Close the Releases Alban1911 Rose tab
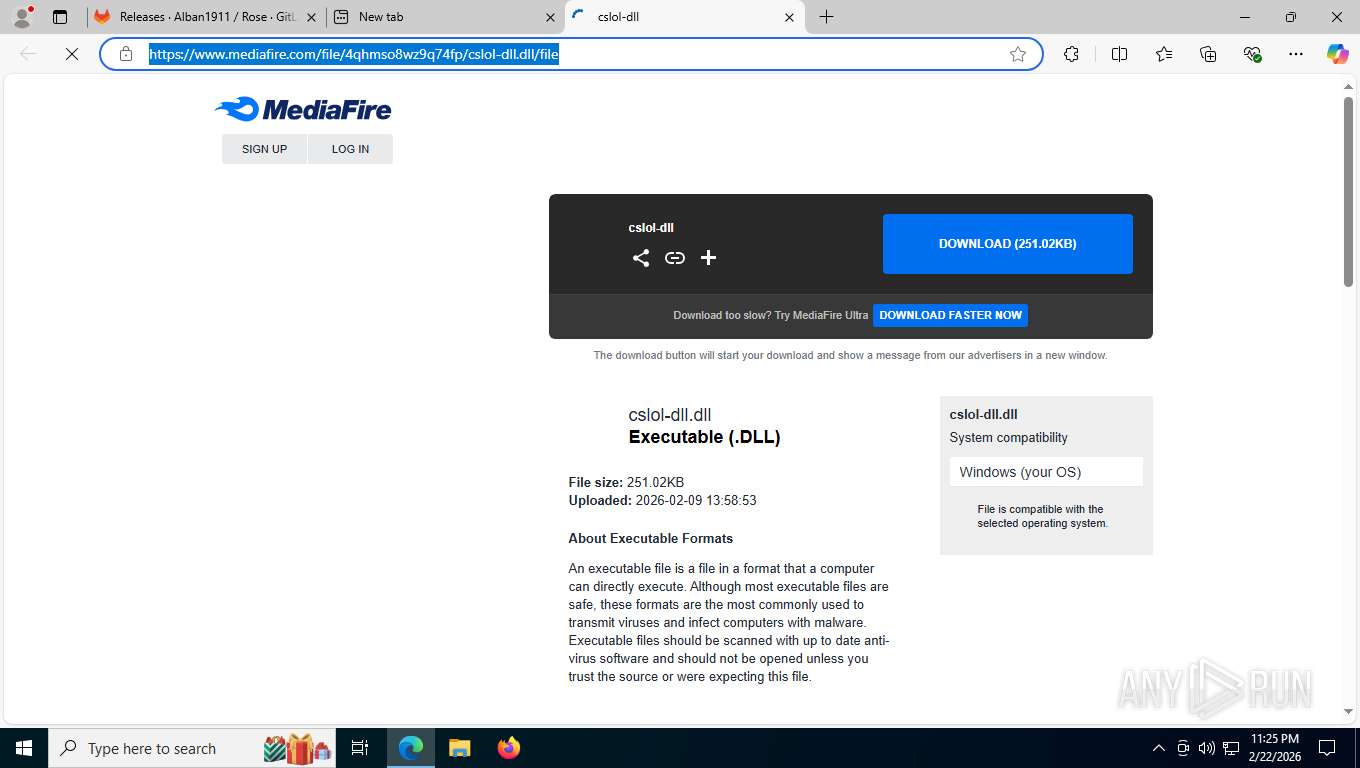Viewport: 1360px width, 768px height. 311,17
